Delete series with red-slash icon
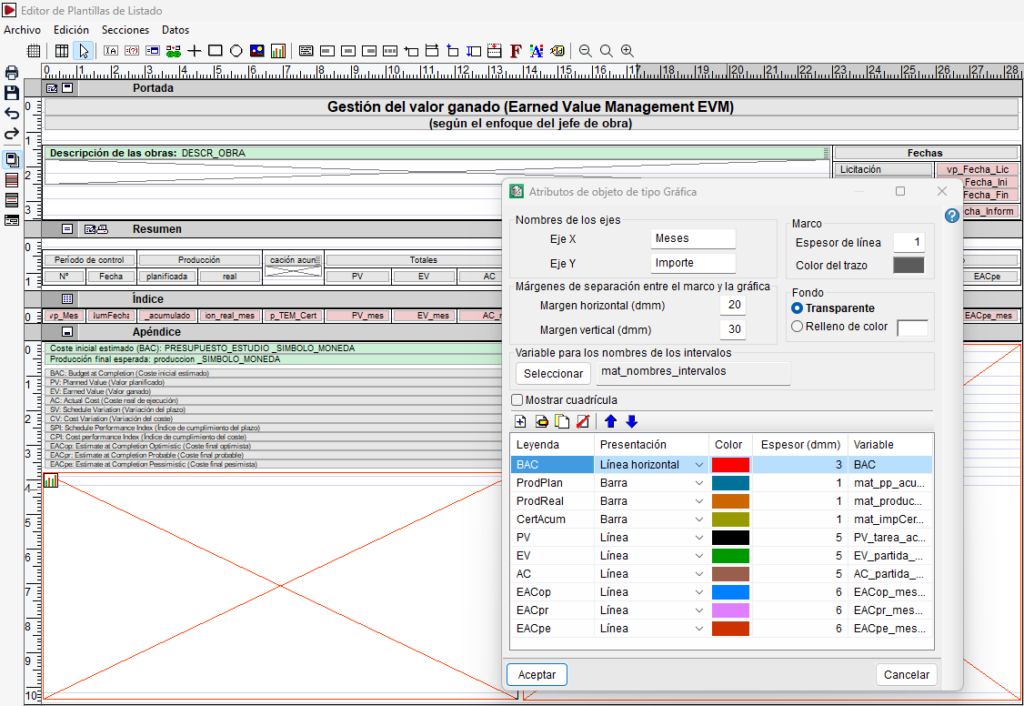The height and width of the screenshot is (706, 1024). tap(583, 421)
